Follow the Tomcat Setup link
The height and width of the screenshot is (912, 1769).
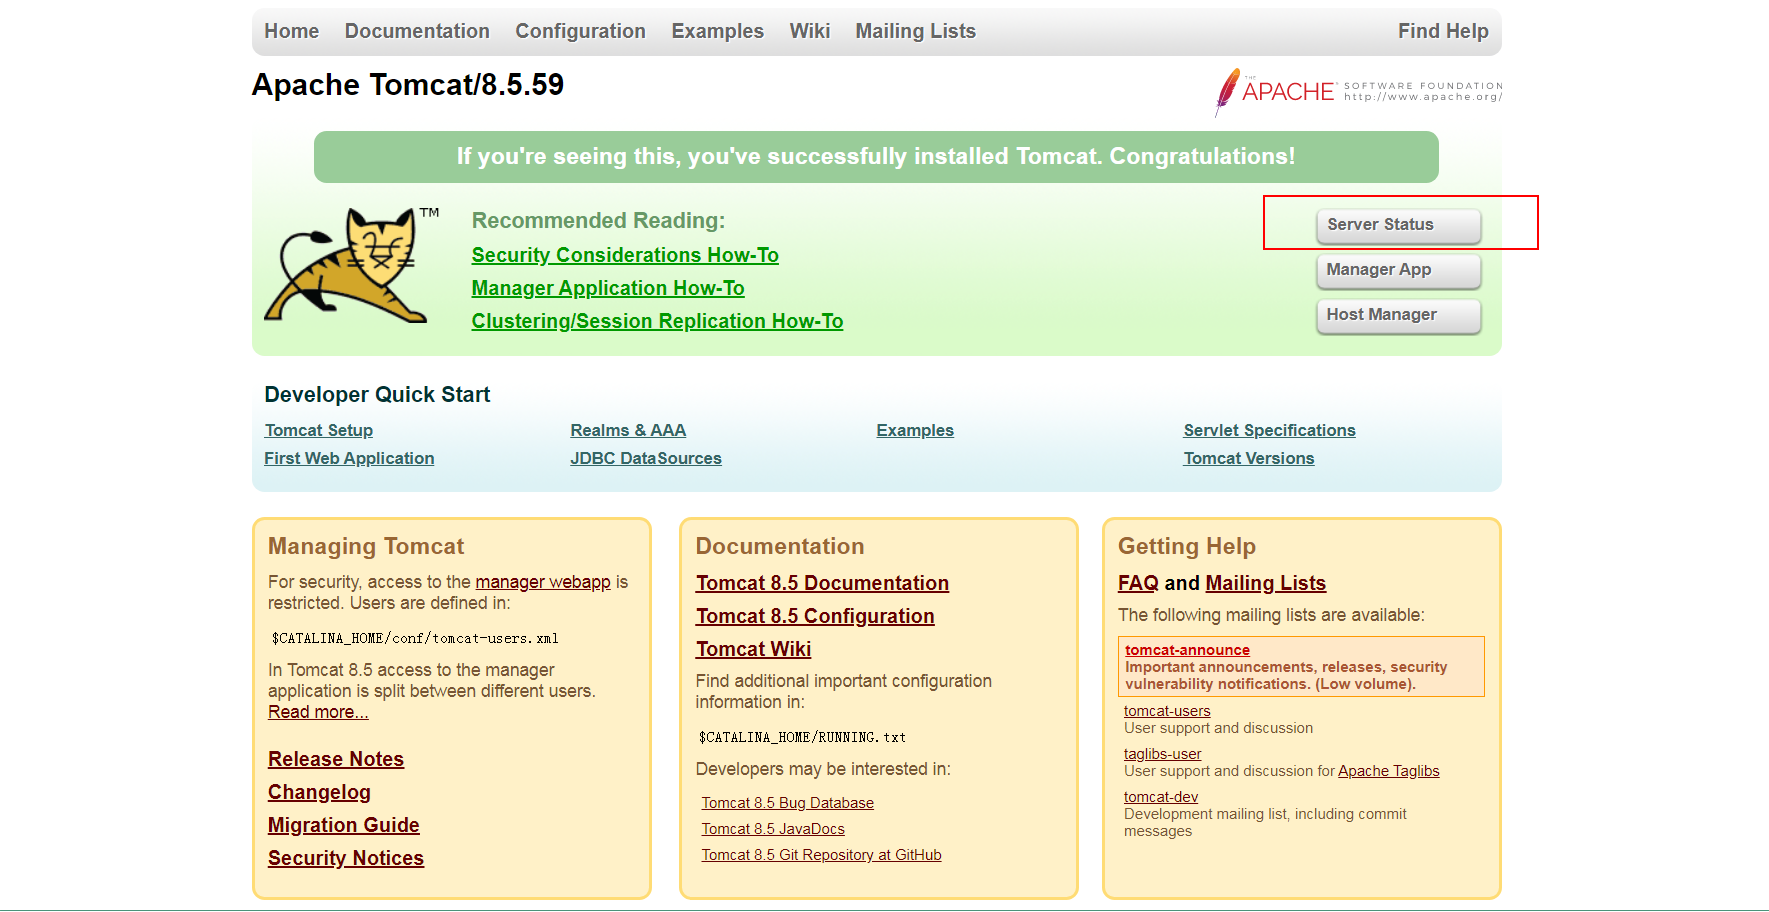pos(318,430)
